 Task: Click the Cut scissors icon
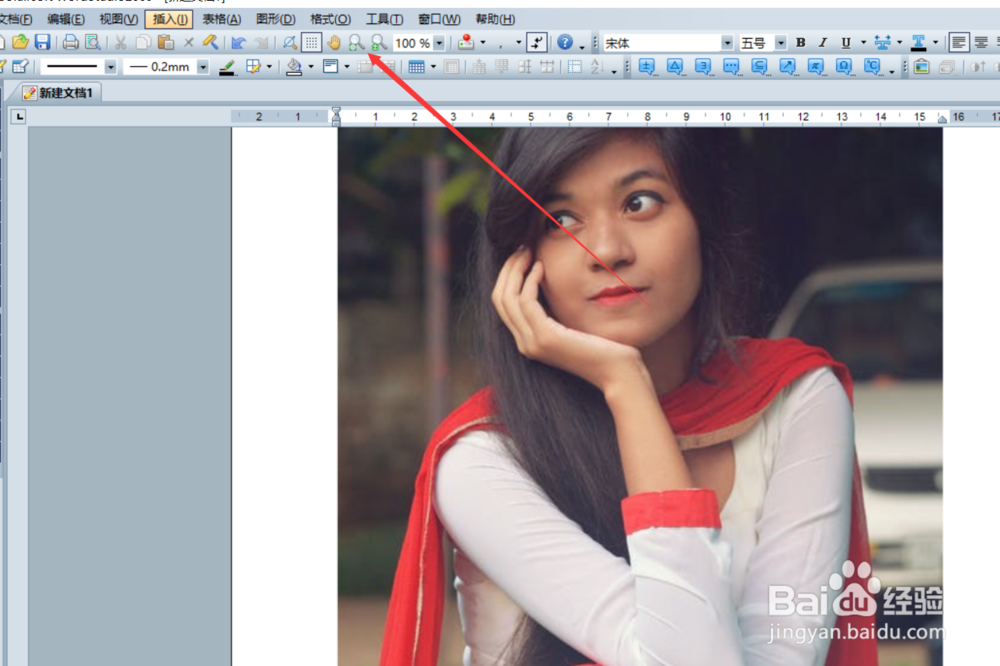[x=121, y=43]
